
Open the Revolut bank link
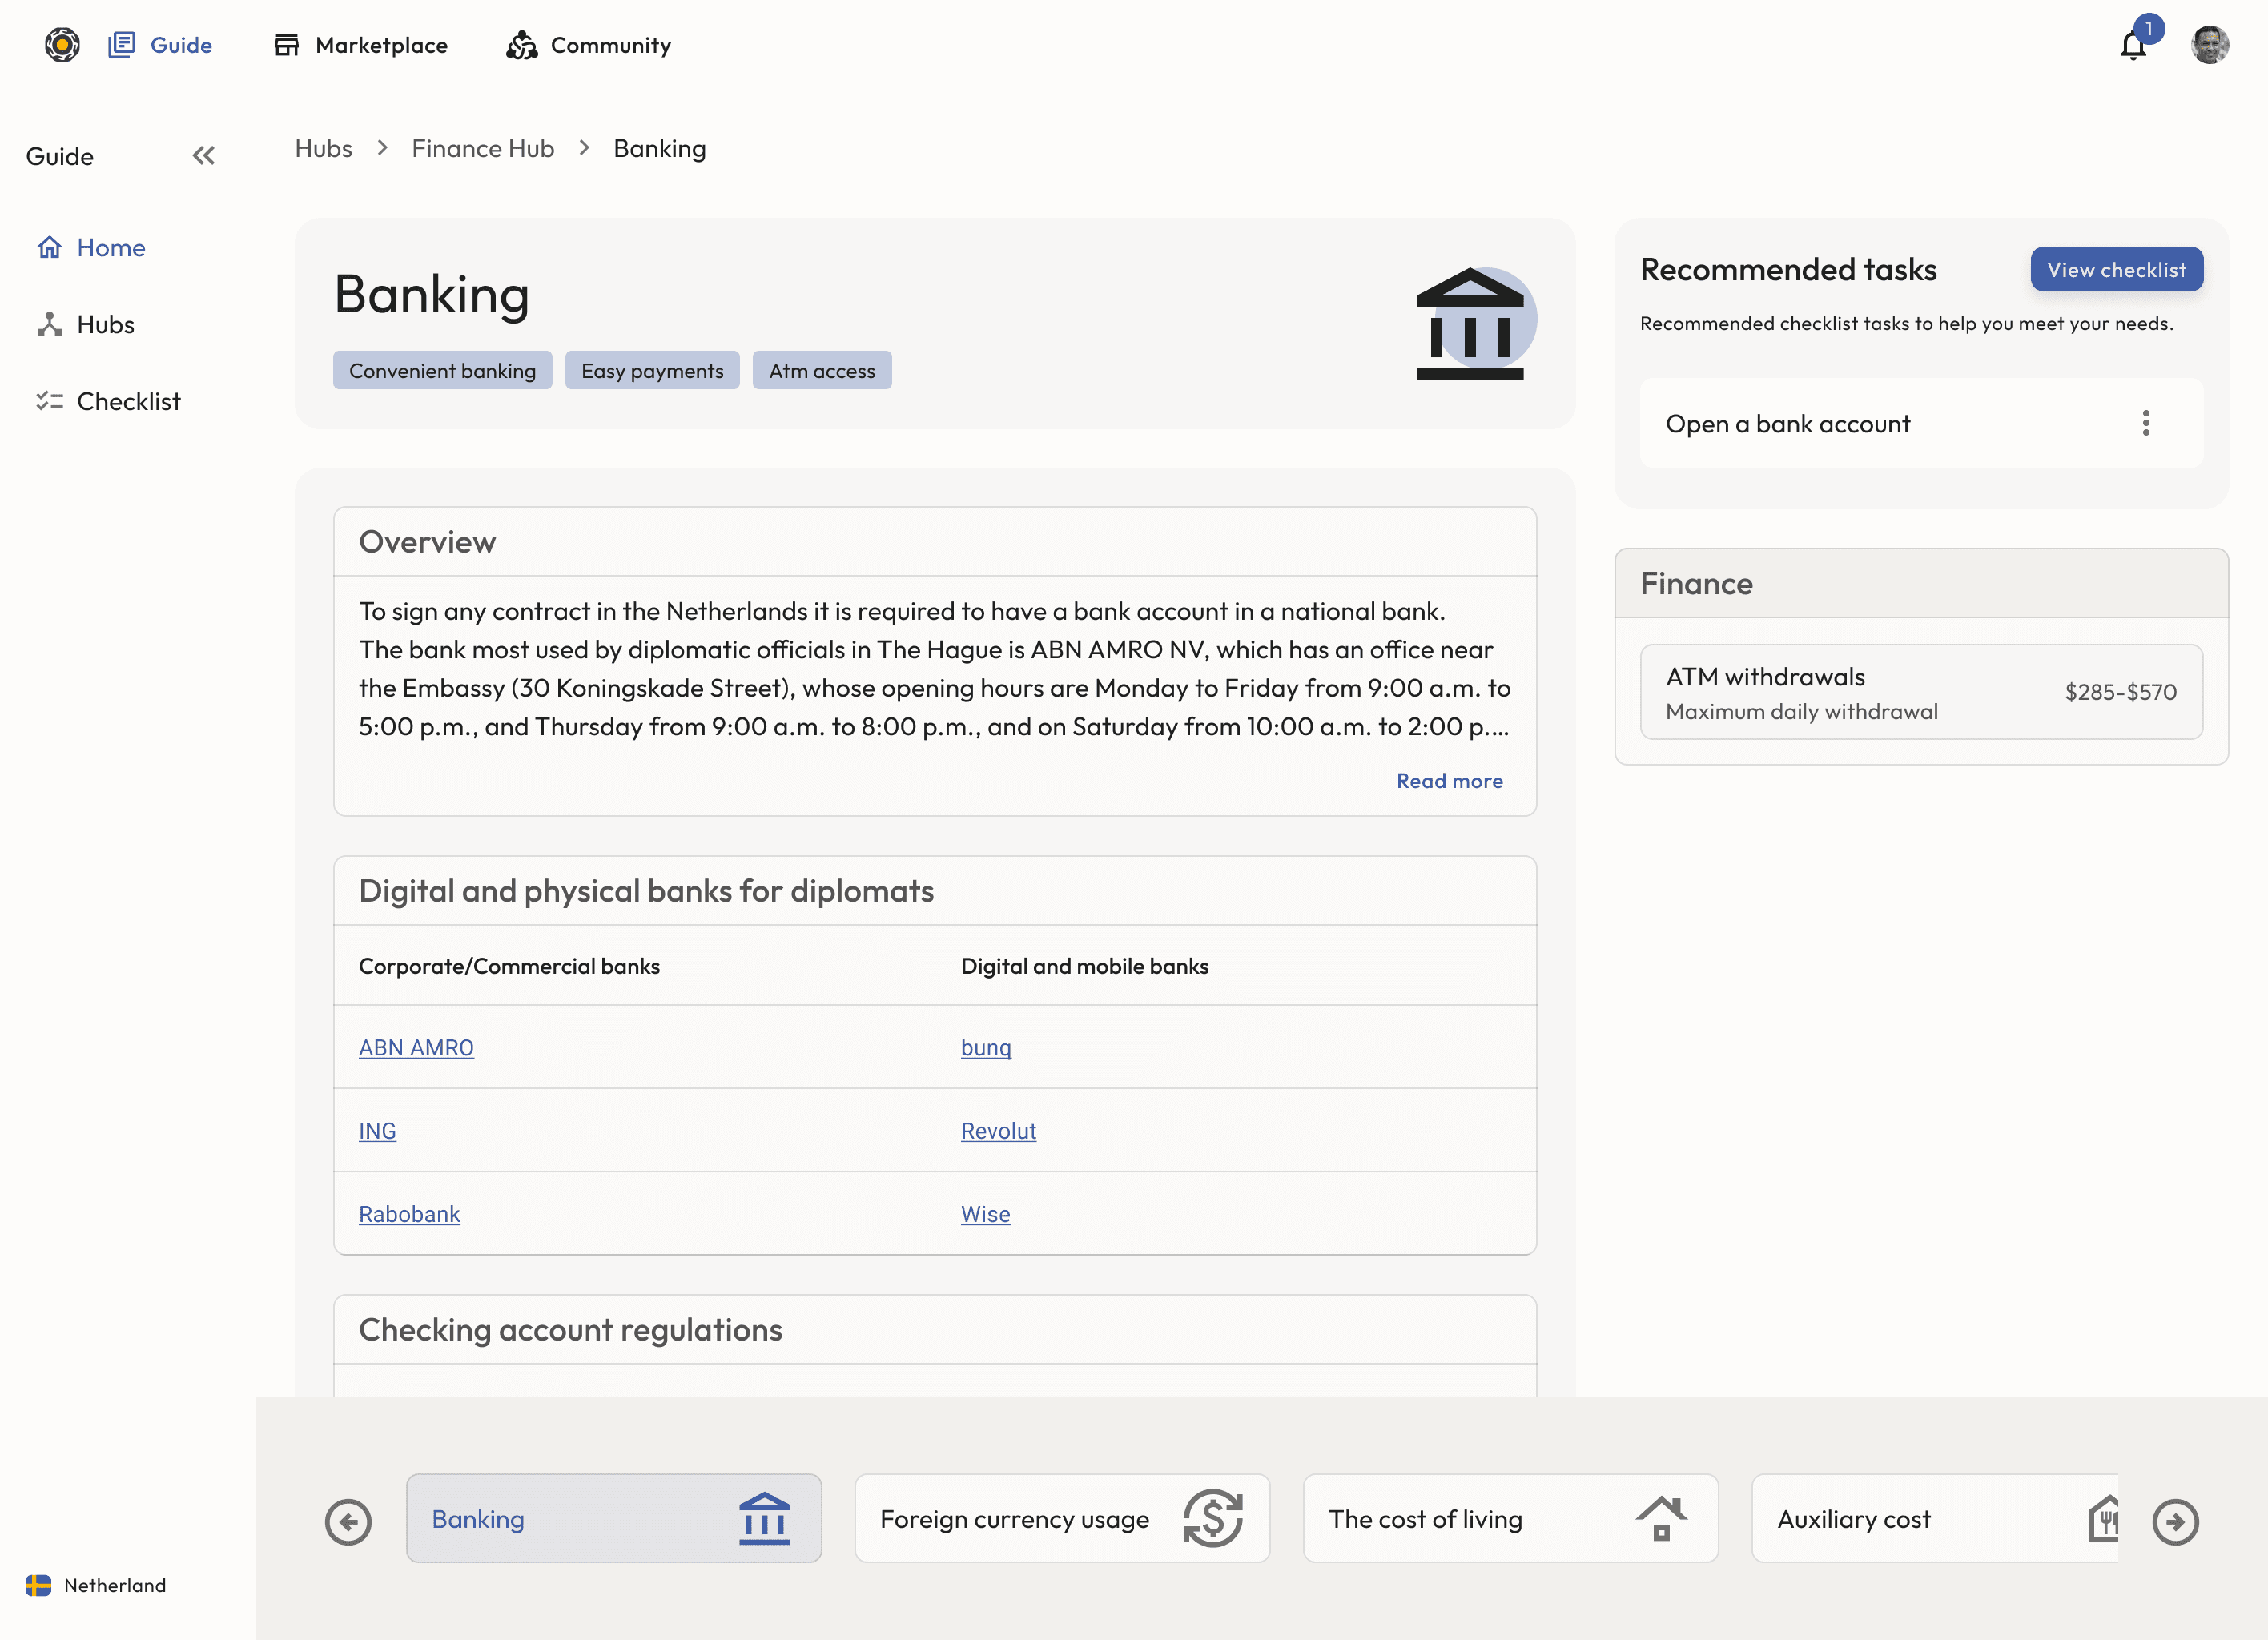pos(998,1131)
